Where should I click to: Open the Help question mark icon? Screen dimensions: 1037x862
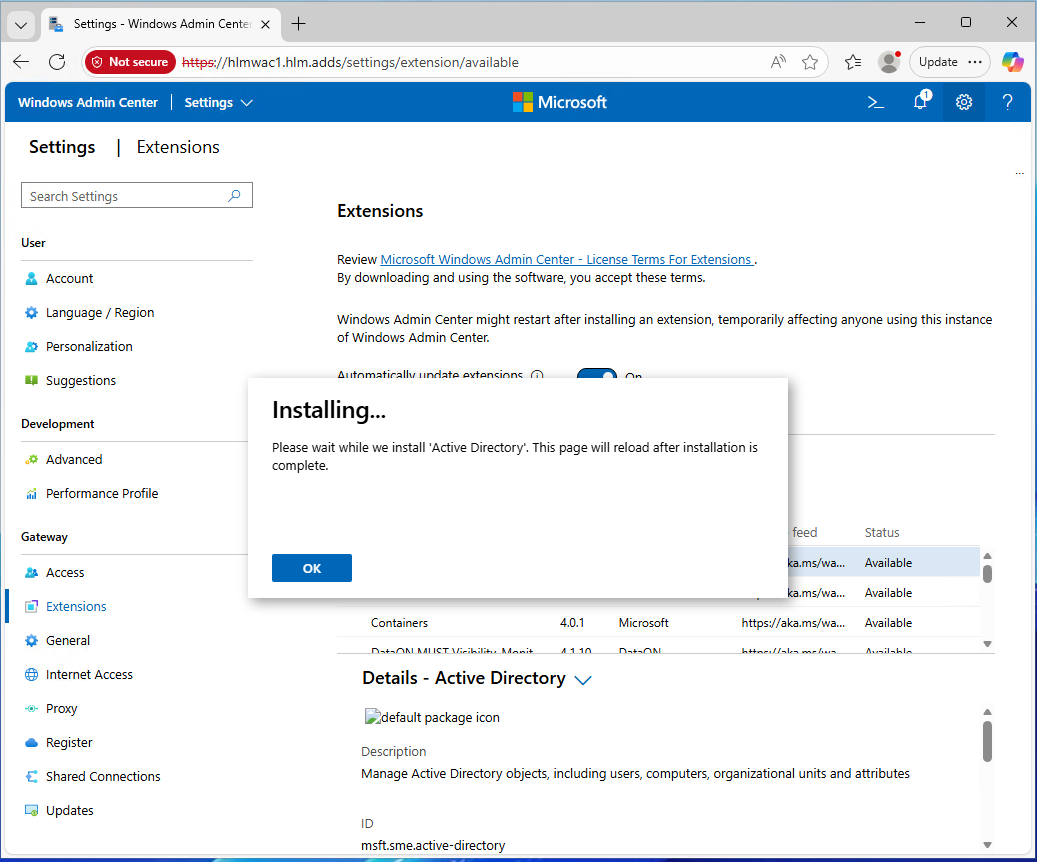[x=1008, y=102]
